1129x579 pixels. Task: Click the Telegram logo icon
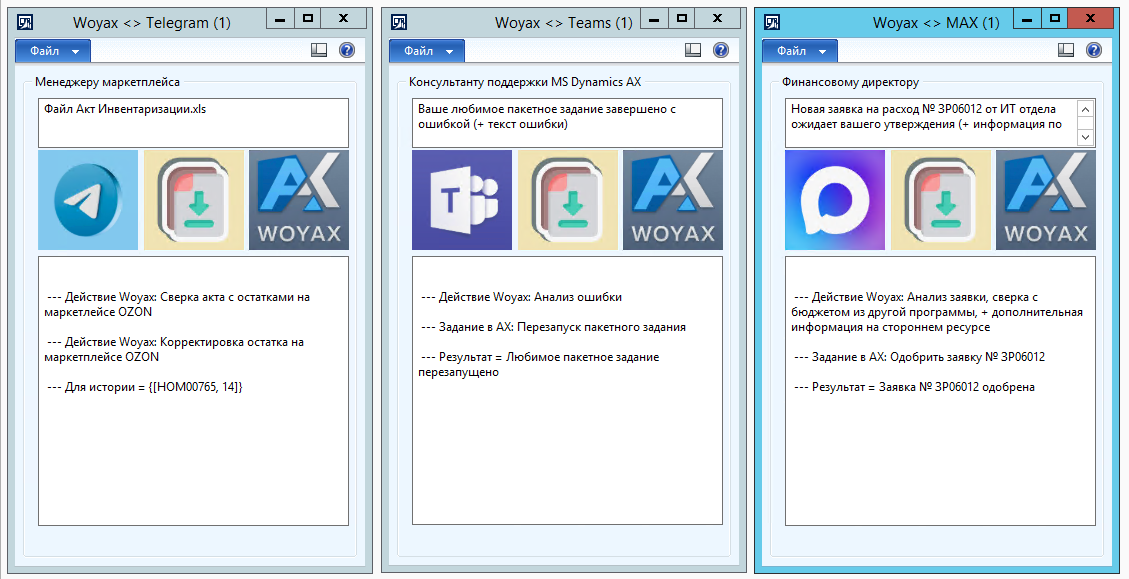coord(88,200)
